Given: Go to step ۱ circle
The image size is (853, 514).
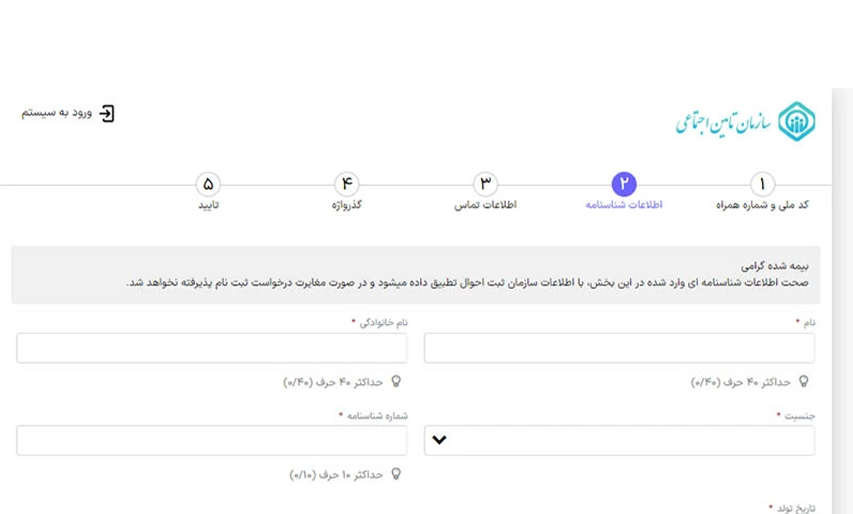Looking at the screenshot, I should coord(762,184).
